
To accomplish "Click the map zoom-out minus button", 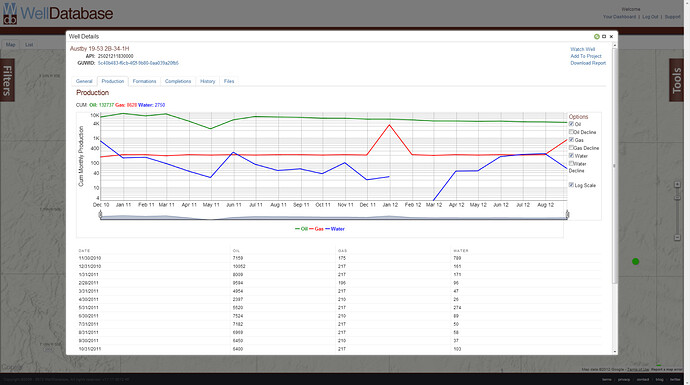I will [x=677, y=238].
